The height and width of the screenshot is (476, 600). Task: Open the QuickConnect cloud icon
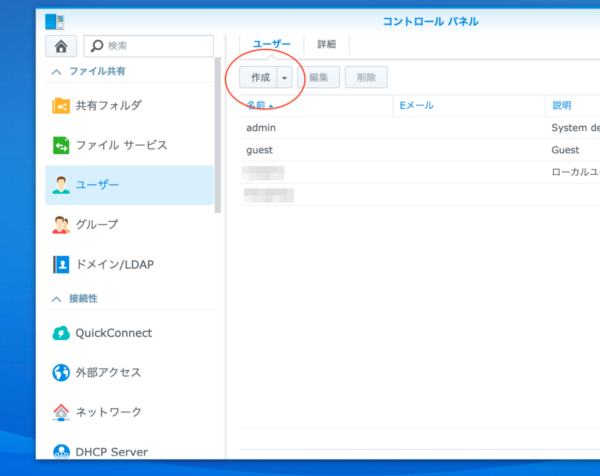point(61,333)
